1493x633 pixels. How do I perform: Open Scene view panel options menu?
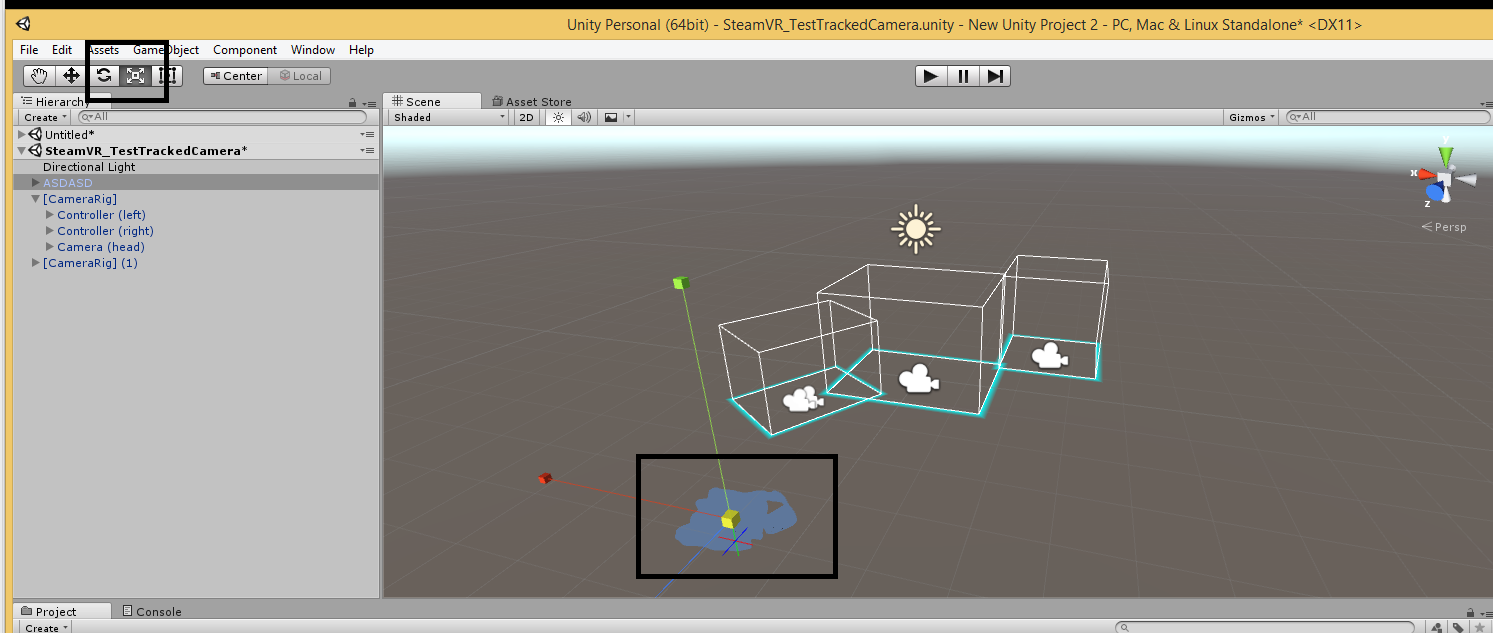point(1484,103)
